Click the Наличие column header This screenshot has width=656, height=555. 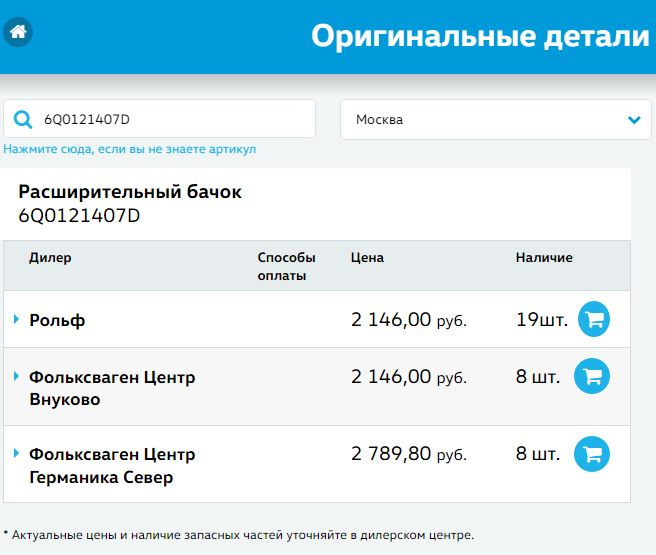pos(544,258)
